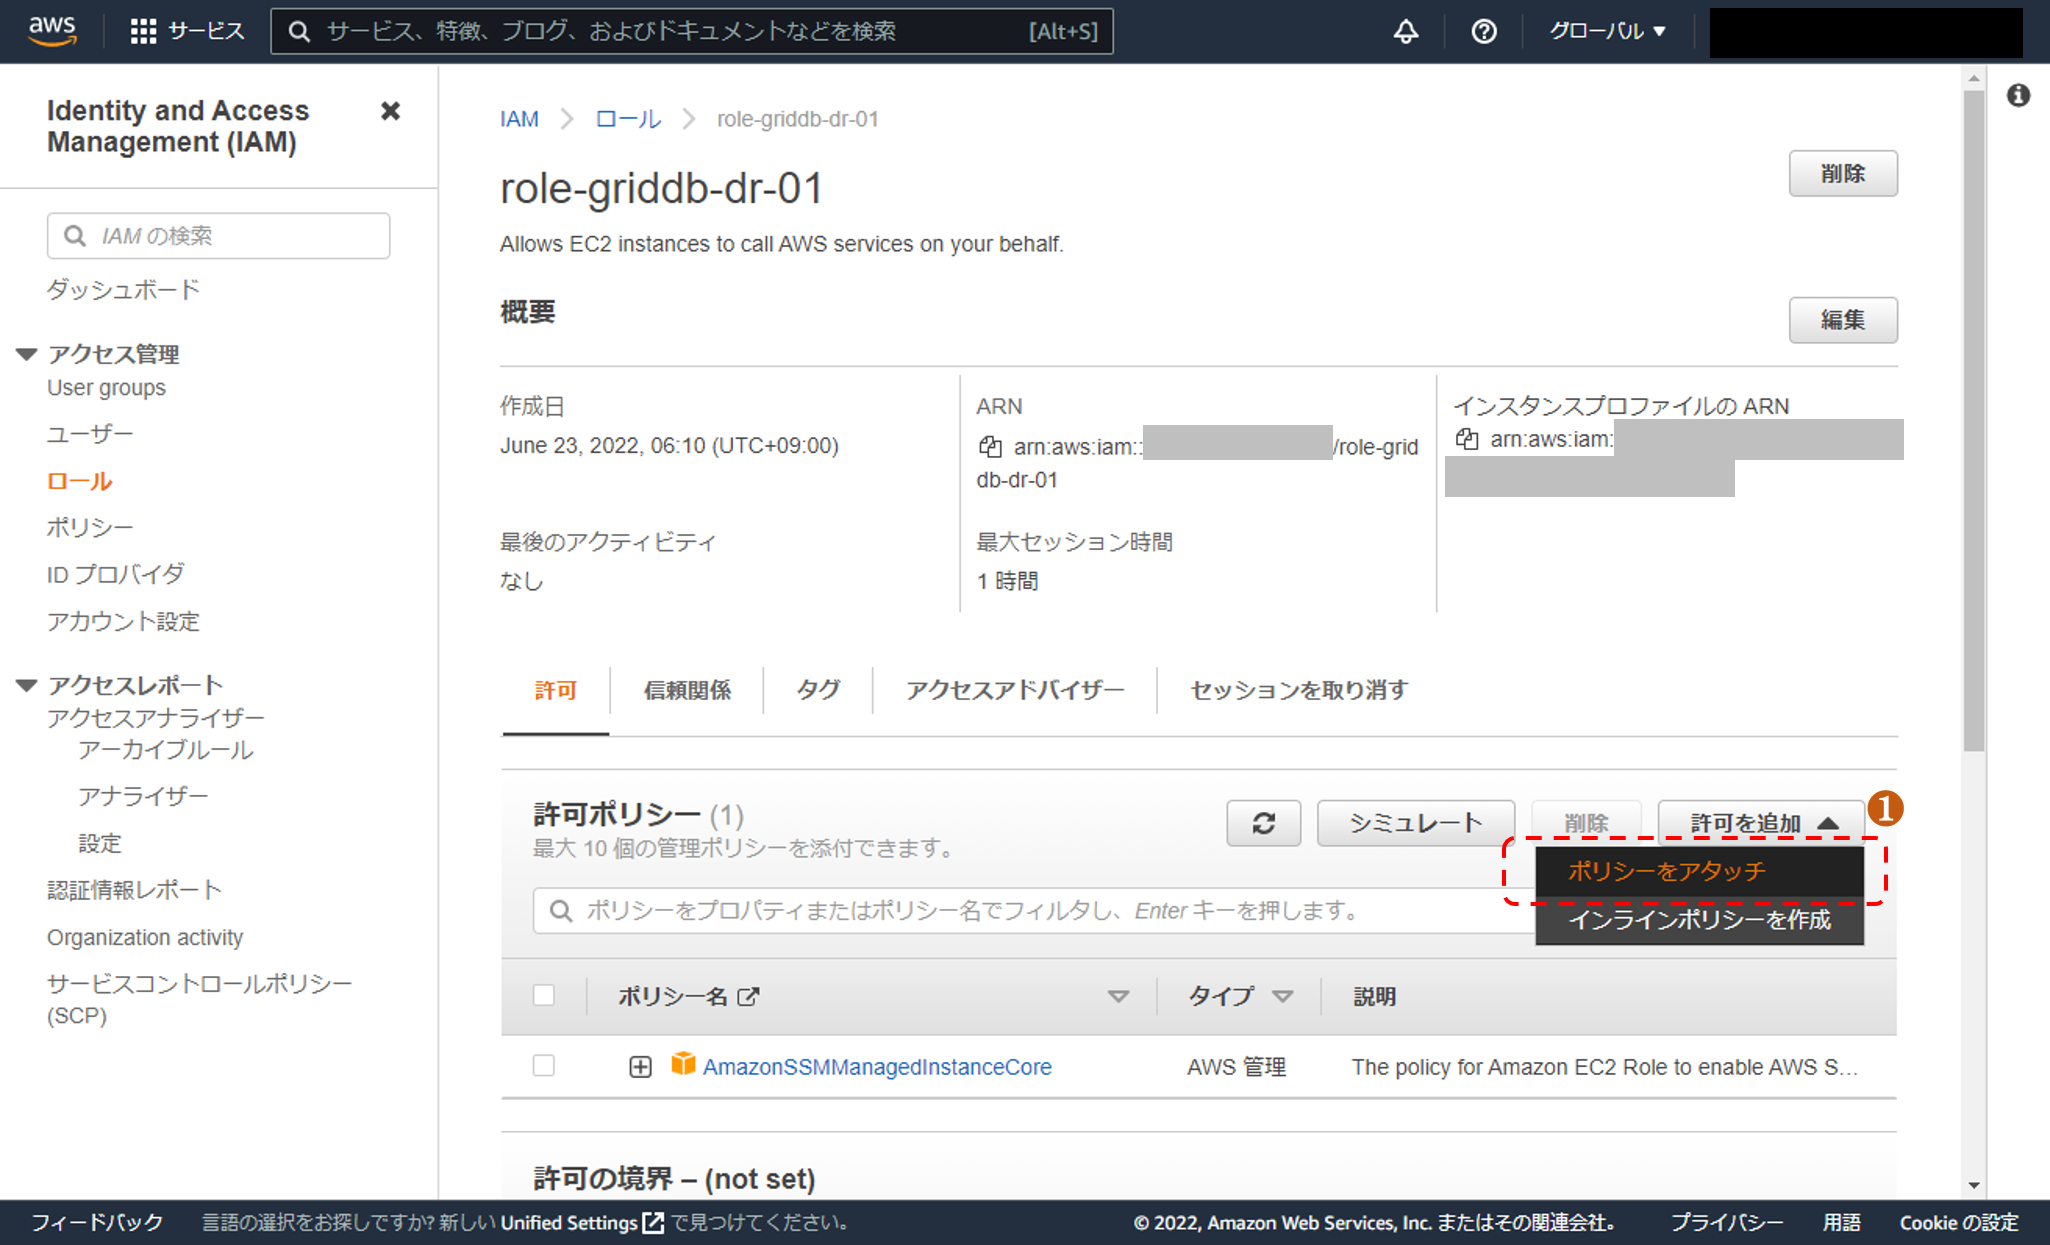The image size is (2050, 1245).
Task: Open the services grid menu icon
Action: click(143, 31)
